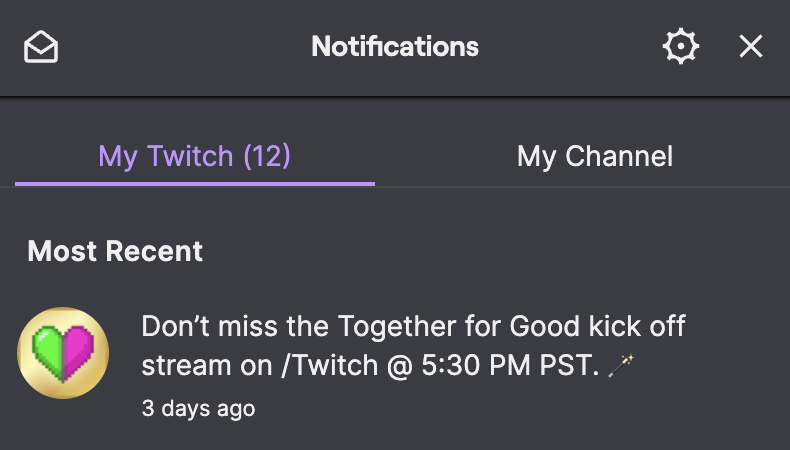Select the My Twitch (12) tab
Image resolution: width=790 pixels, height=450 pixels.
click(x=194, y=156)
